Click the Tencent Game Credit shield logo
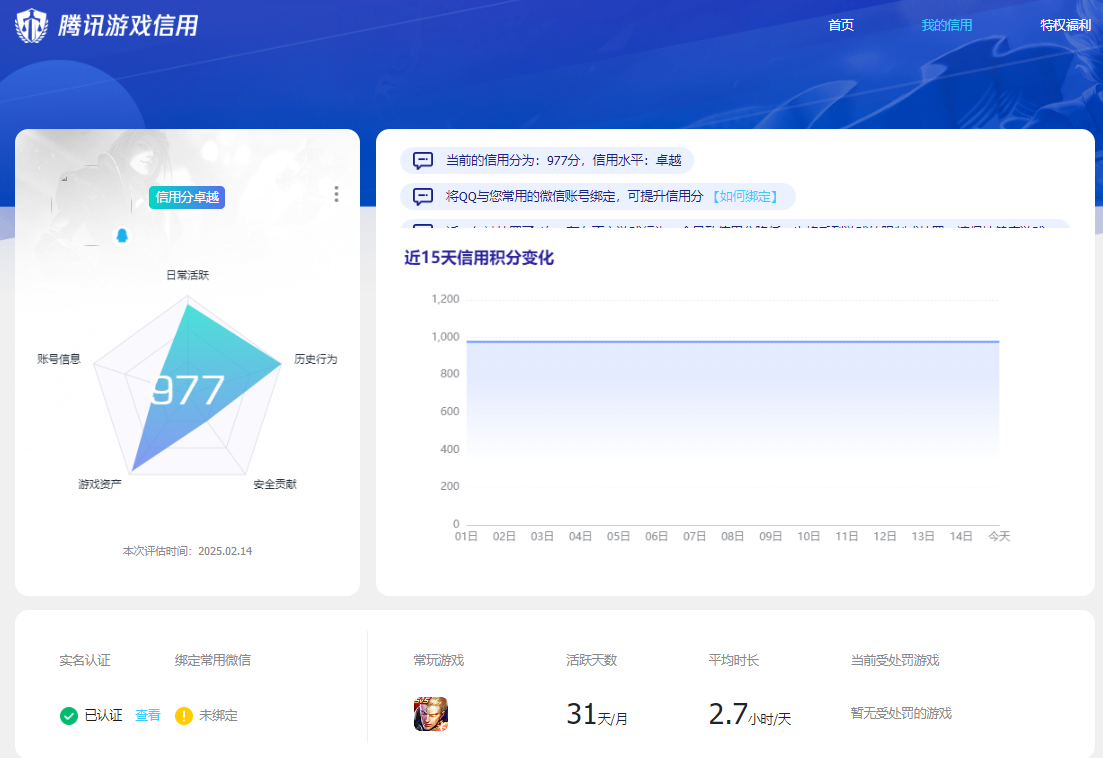The height and width of the screenshot is (758, 1103). coord(32,26)
